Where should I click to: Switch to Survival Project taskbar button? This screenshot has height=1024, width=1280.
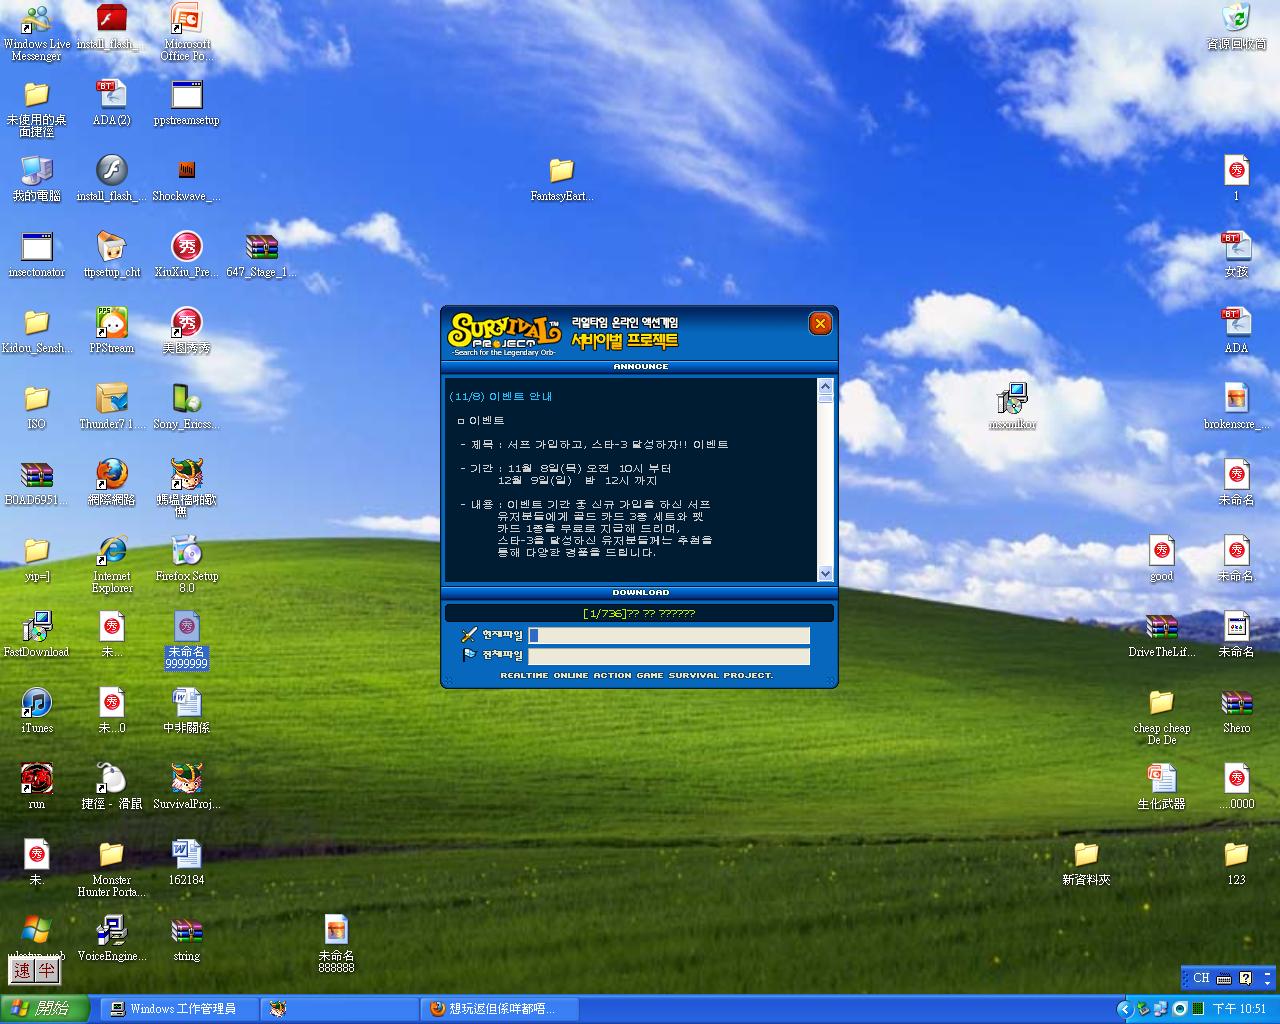(x=340, y=1009)
